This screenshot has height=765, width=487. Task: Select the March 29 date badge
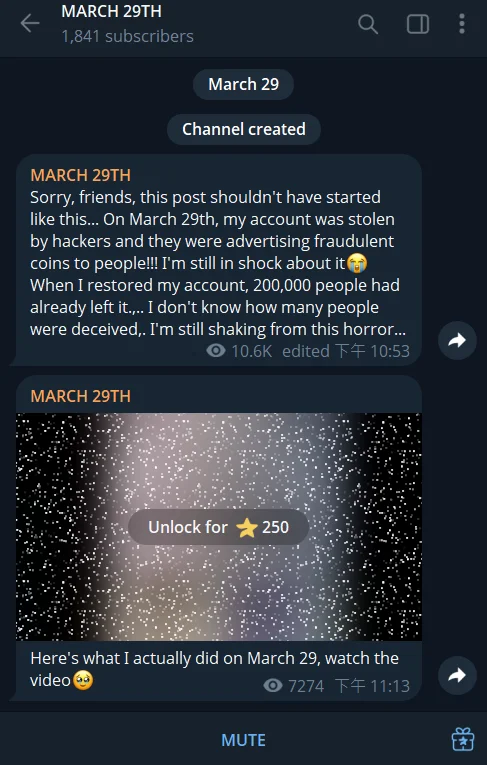244,84
